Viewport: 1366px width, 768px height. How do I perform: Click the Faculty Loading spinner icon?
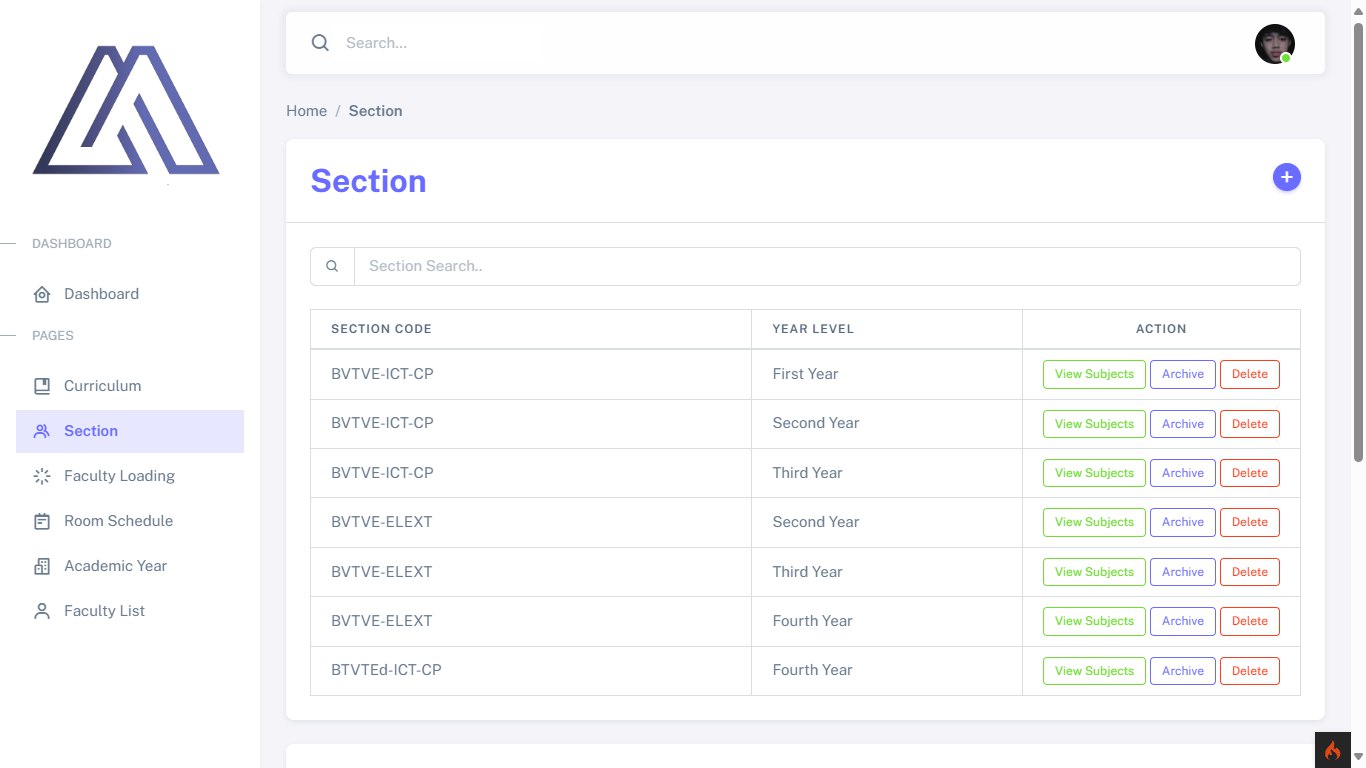pos(42,476)
